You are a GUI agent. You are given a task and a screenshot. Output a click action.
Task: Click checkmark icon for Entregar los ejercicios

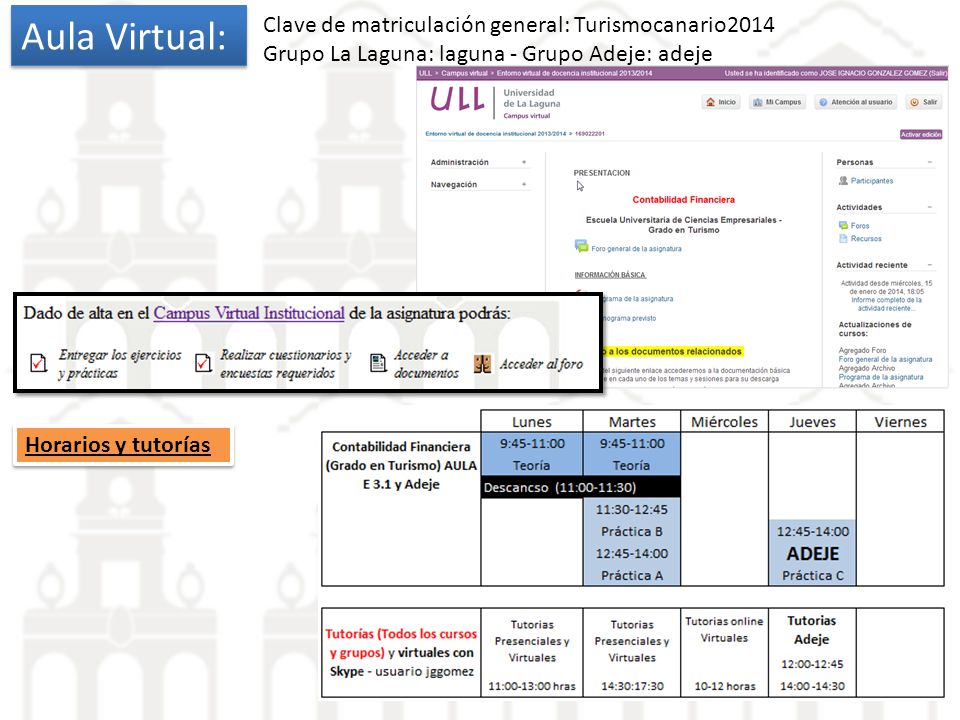[39, 363]
